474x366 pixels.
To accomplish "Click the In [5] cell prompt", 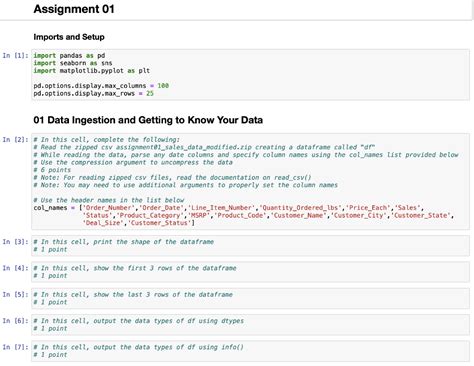I will point(15,294).
